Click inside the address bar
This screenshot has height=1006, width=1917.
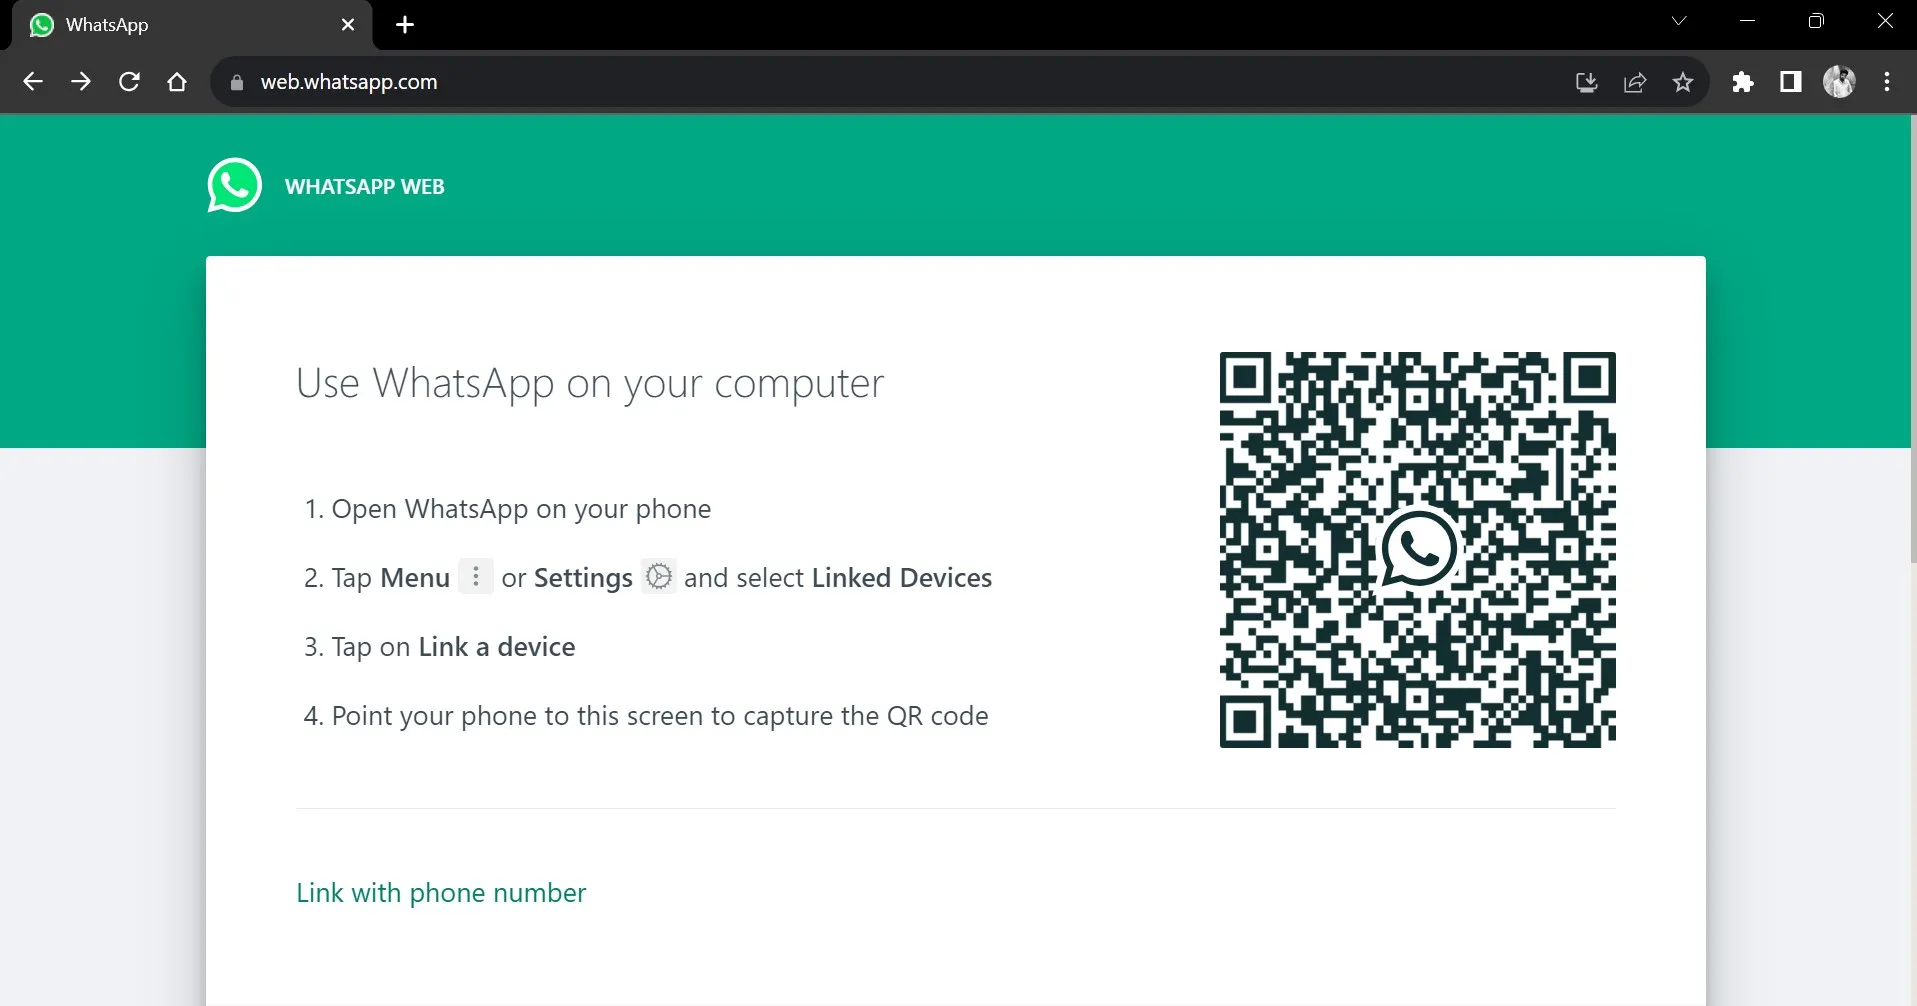(x=700, y=82)
